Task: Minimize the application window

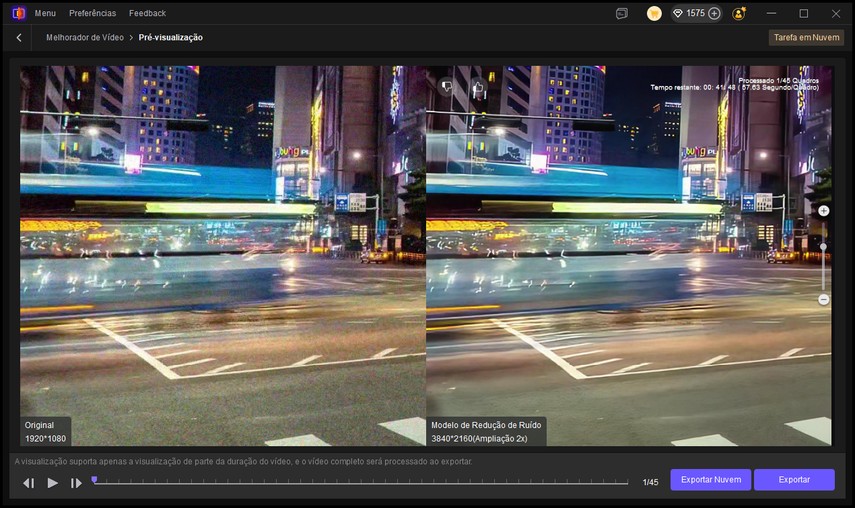Action: point(771,14)
